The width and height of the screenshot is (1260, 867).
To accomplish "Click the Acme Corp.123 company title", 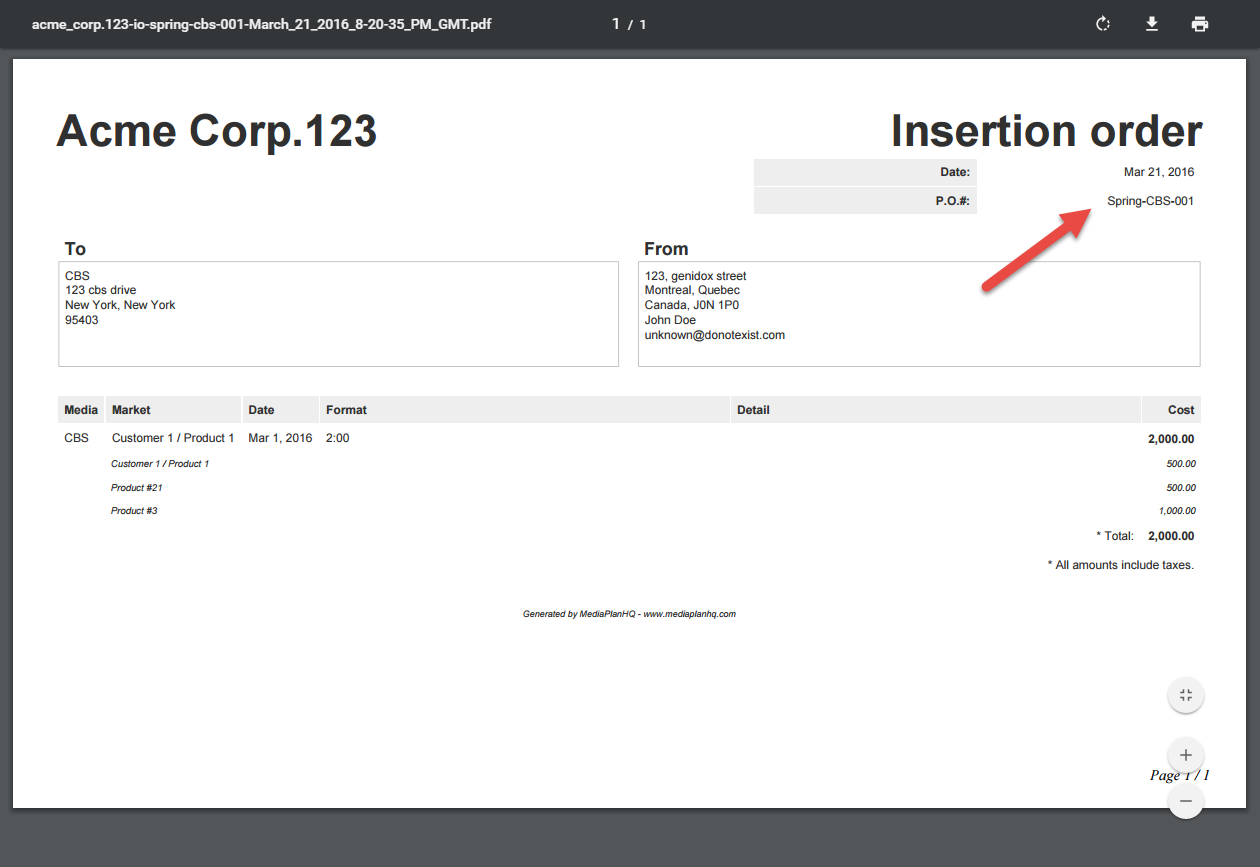I will click(217, 131).
